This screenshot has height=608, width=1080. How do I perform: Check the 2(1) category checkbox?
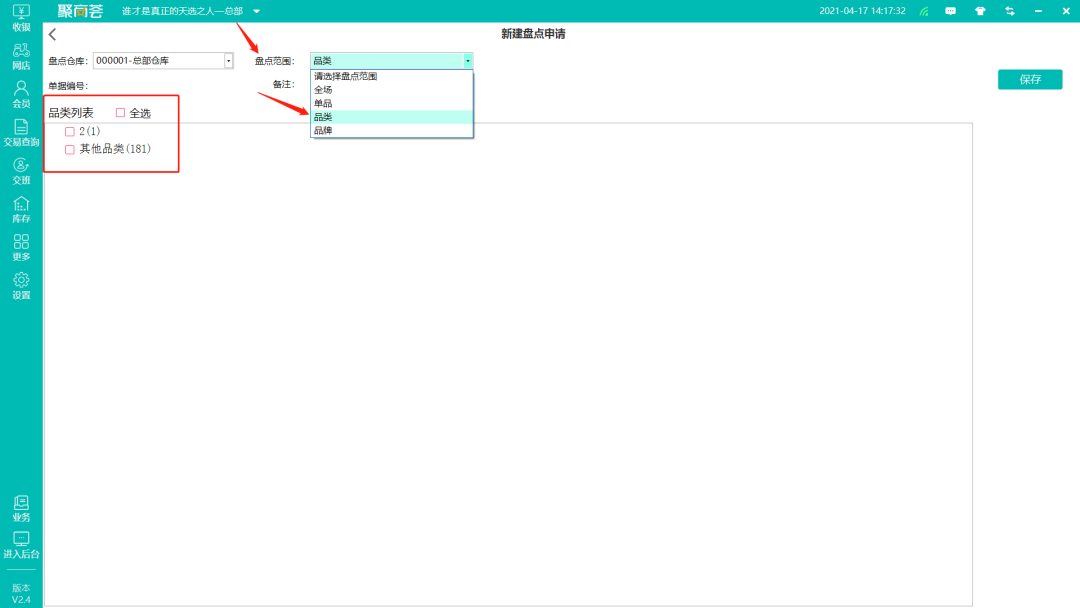(x=70, y=132)
